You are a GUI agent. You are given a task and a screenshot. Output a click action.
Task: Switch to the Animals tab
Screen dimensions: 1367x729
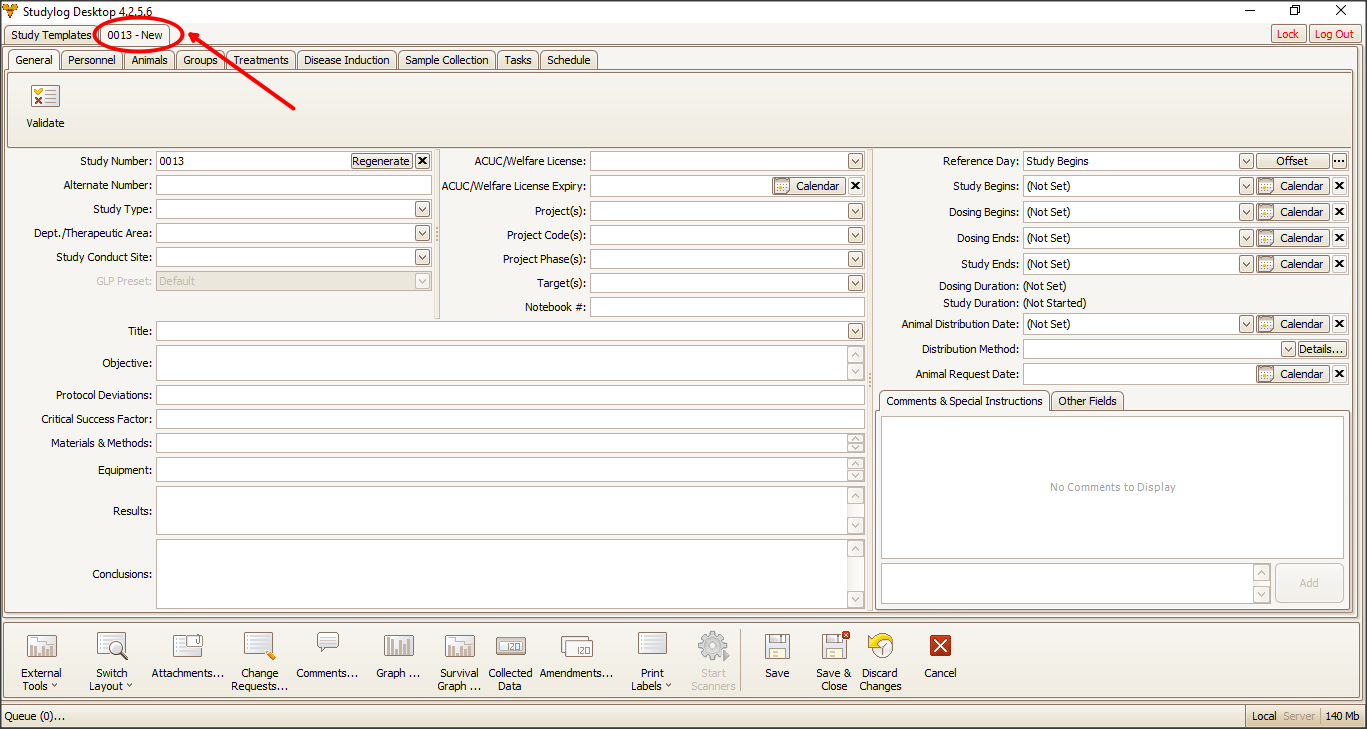150,60
